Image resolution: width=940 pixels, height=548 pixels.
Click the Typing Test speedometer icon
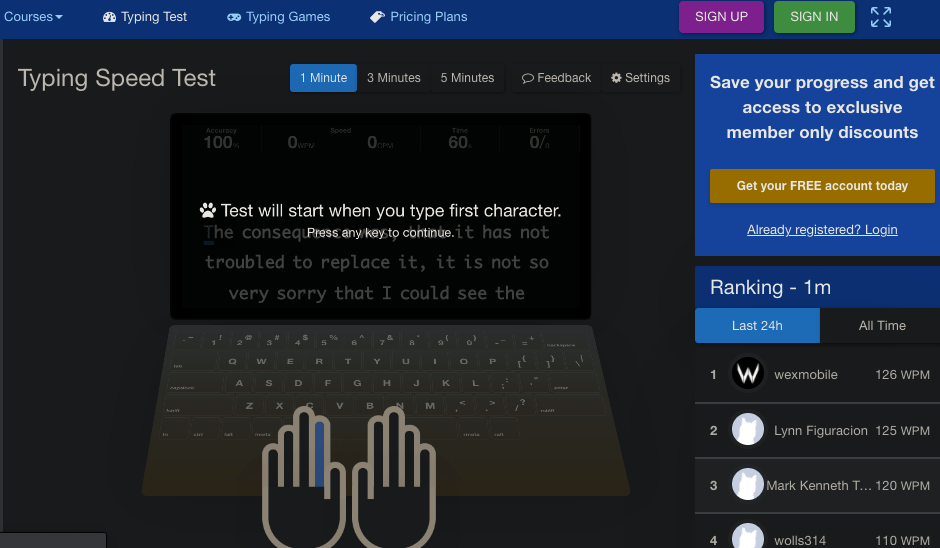109,17
